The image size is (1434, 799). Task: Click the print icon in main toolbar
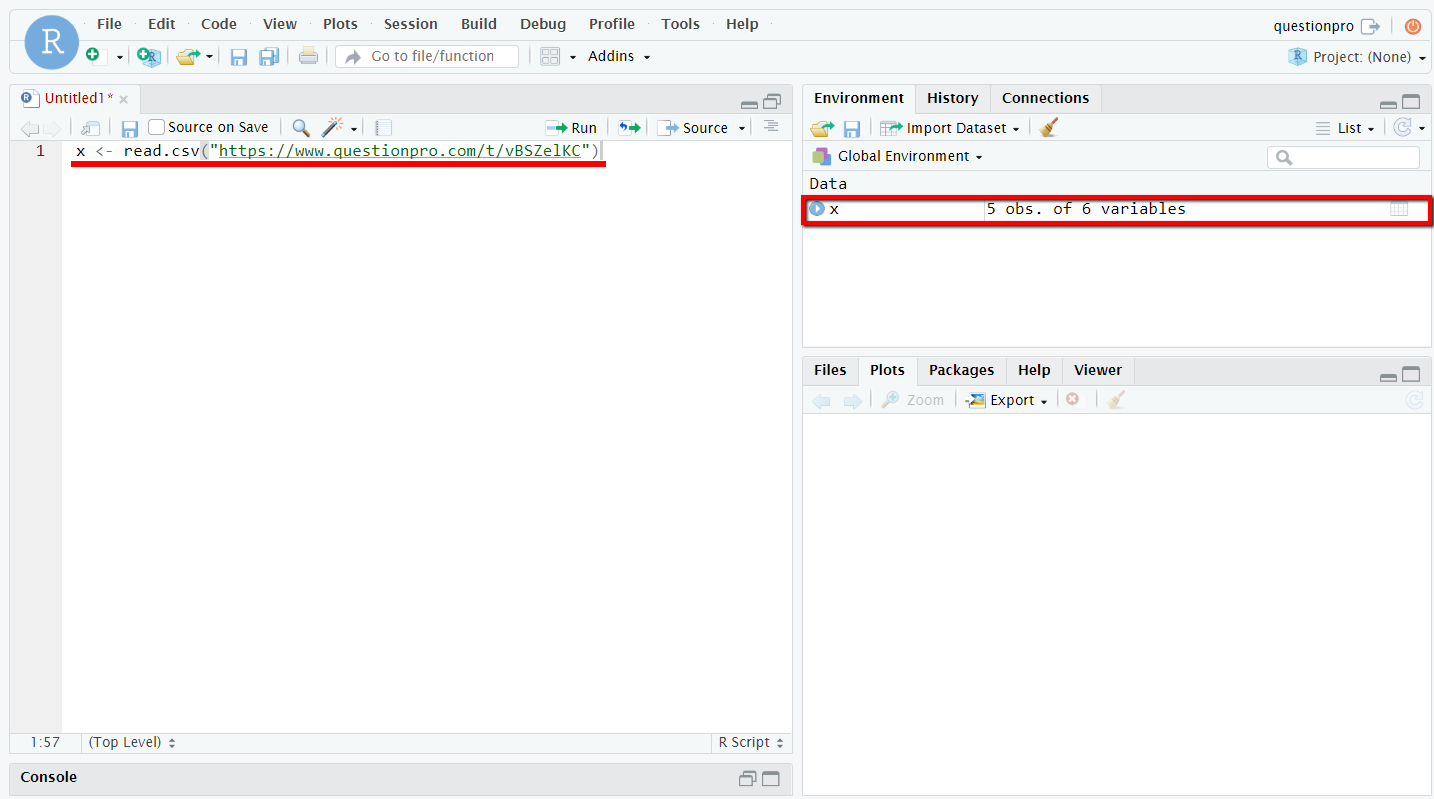pos(308,56)
